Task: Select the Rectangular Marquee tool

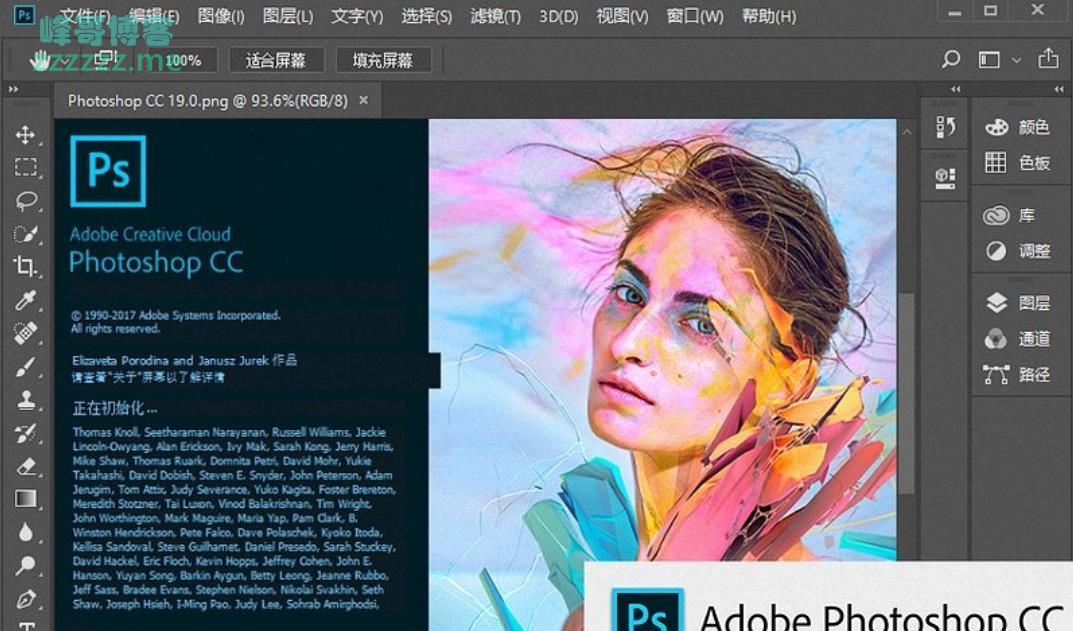Action: click(x=26, y=168)
